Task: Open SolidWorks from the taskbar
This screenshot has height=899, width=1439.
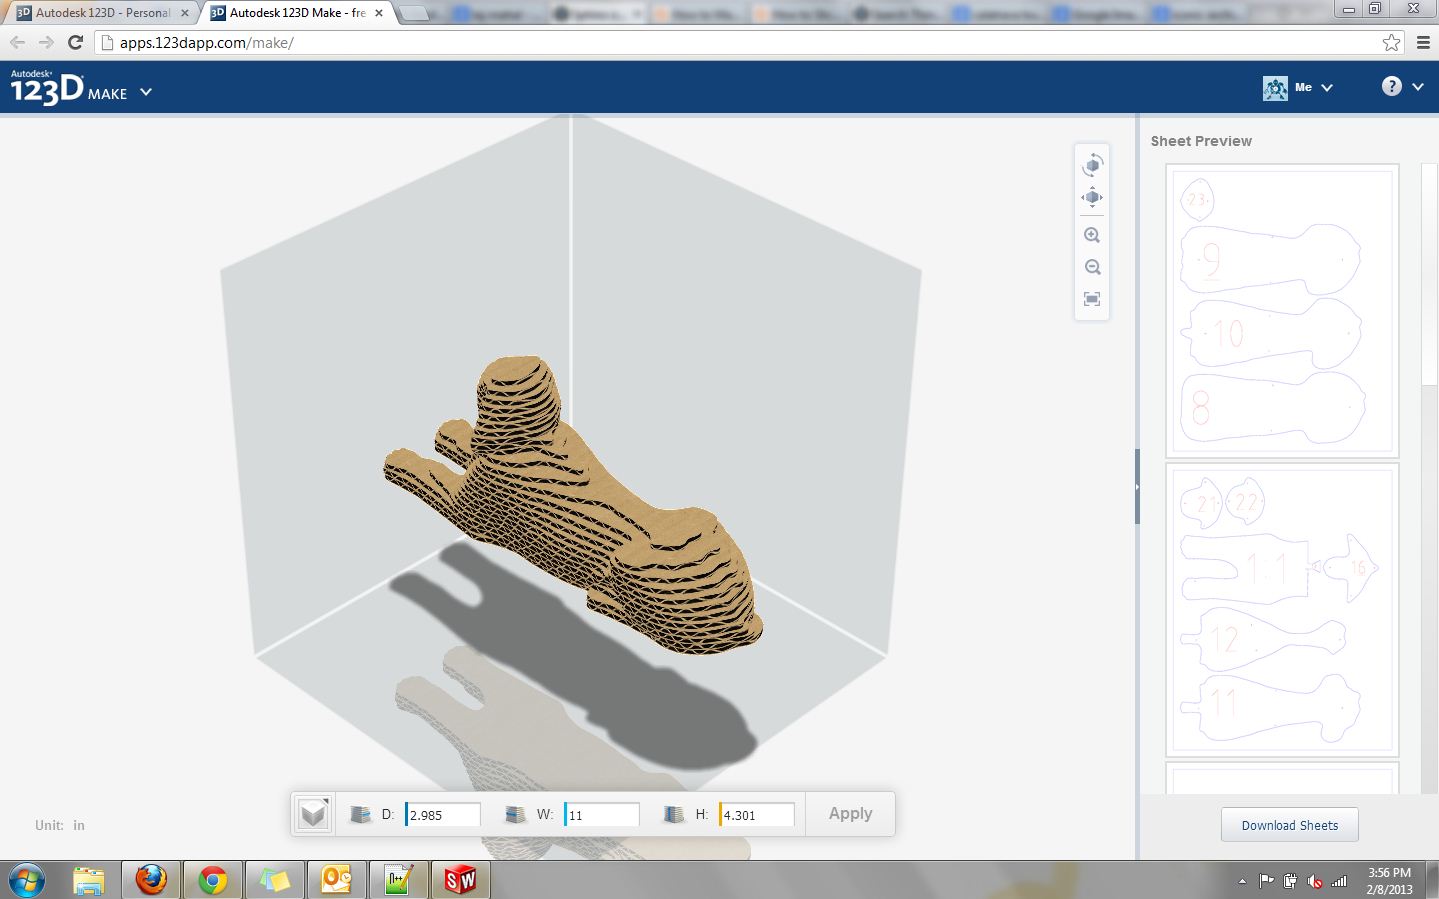Action: (x=461, y=881)
